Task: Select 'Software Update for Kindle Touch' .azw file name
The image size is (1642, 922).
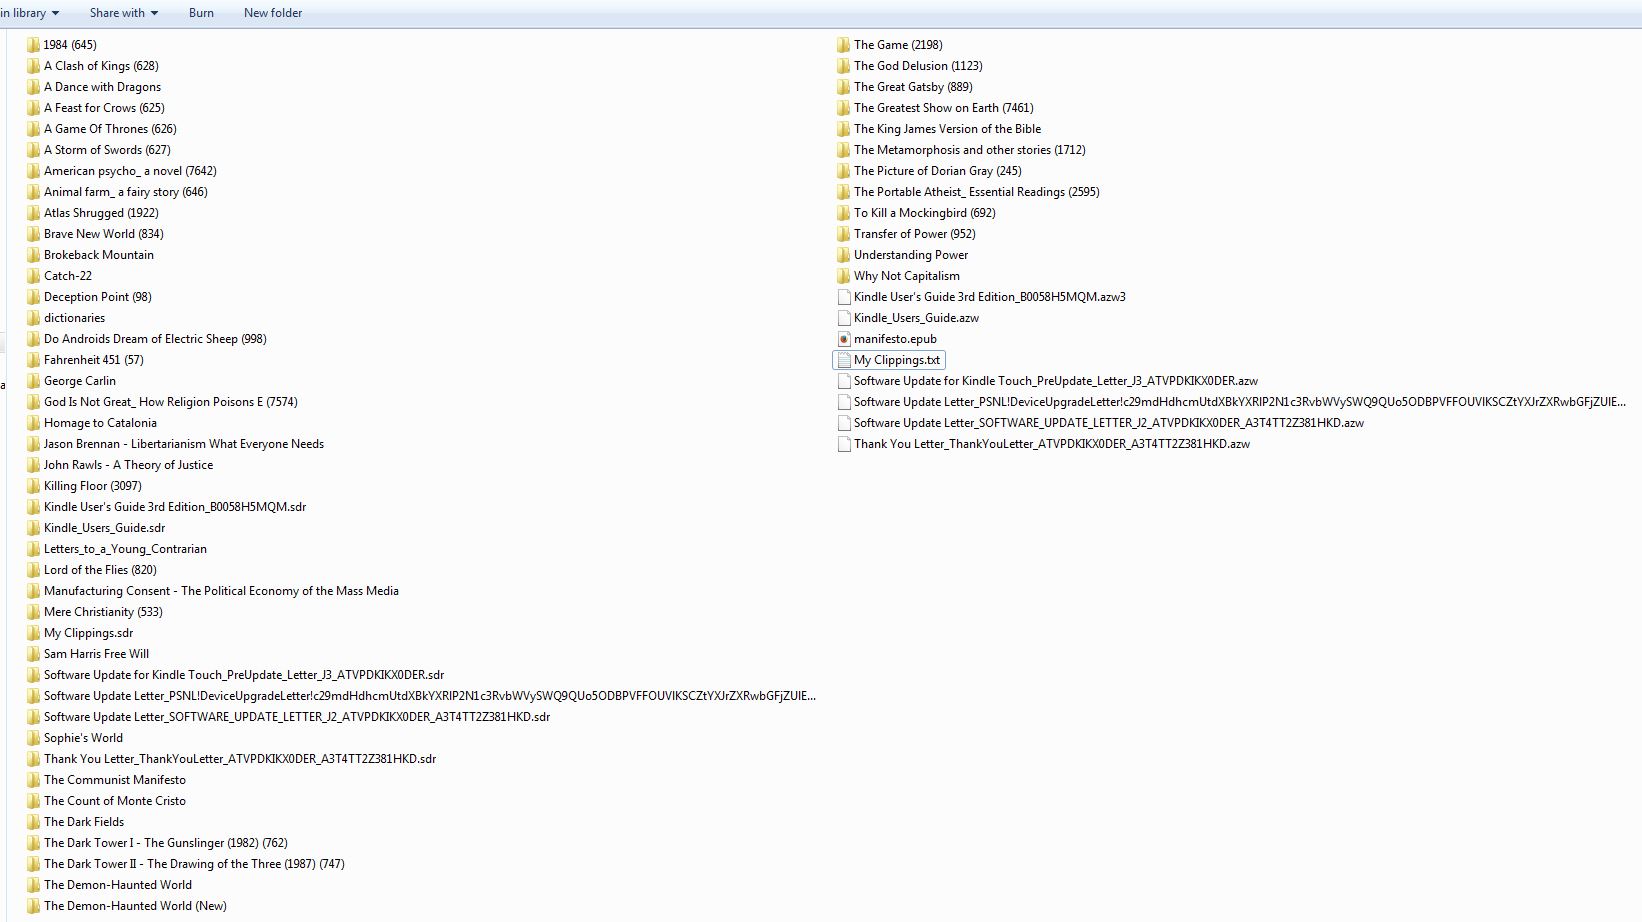Action: (1056, 381)
